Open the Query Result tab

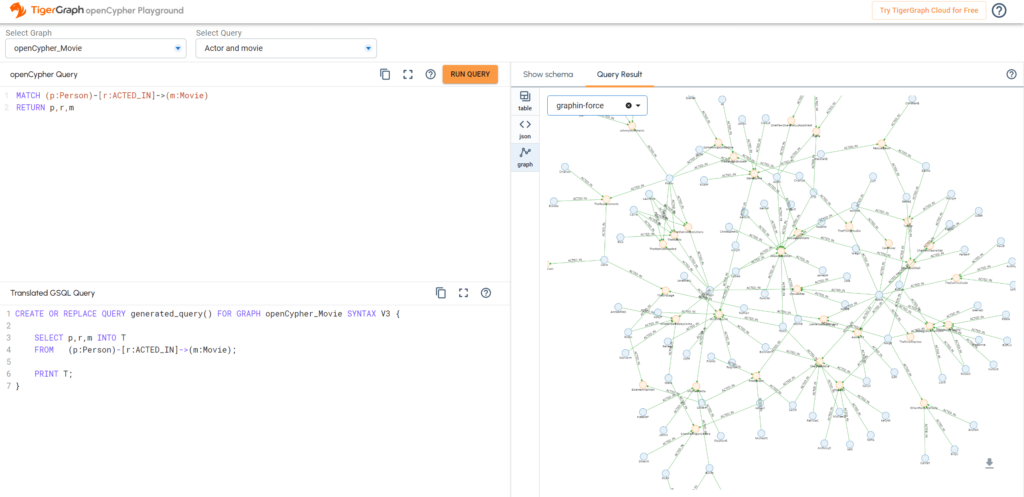pos(619,74)
